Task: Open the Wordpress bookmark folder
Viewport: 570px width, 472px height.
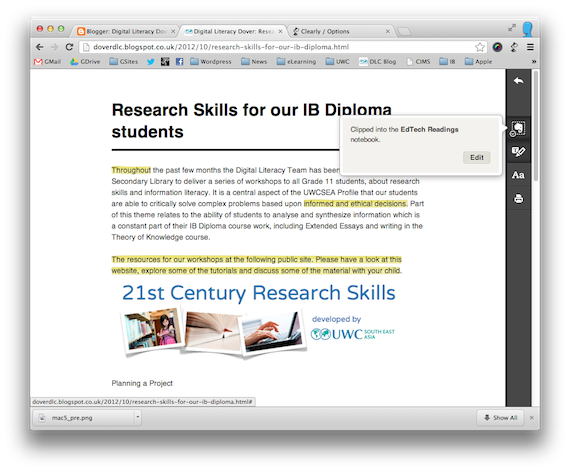Action: click(211, 62)
